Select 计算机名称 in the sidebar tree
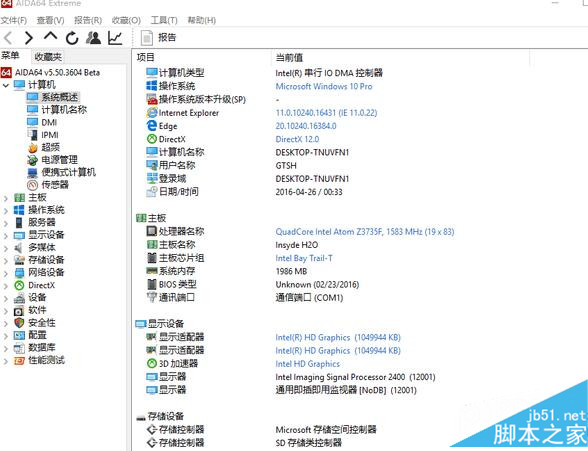This screenshot has height=451, width=588. point(64,109)
